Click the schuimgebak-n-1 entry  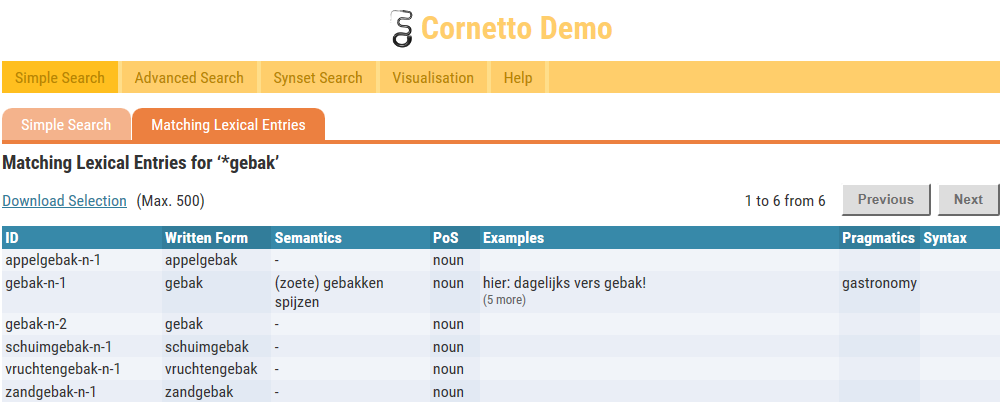coord(58,347)
